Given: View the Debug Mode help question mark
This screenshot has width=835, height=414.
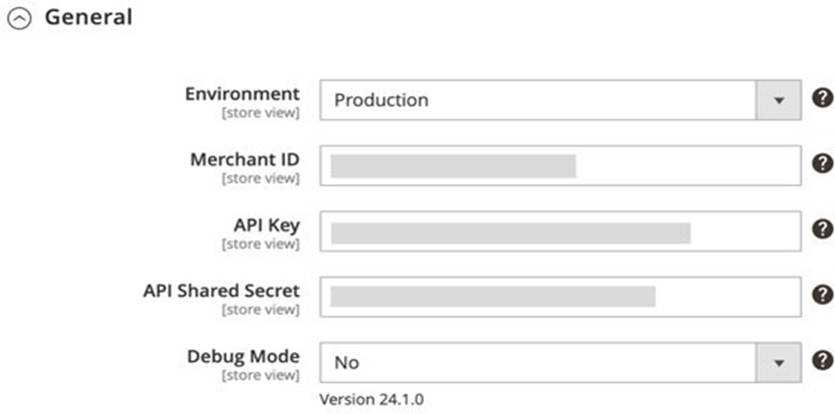Looking at the screenshot, I should click(821, 360).
